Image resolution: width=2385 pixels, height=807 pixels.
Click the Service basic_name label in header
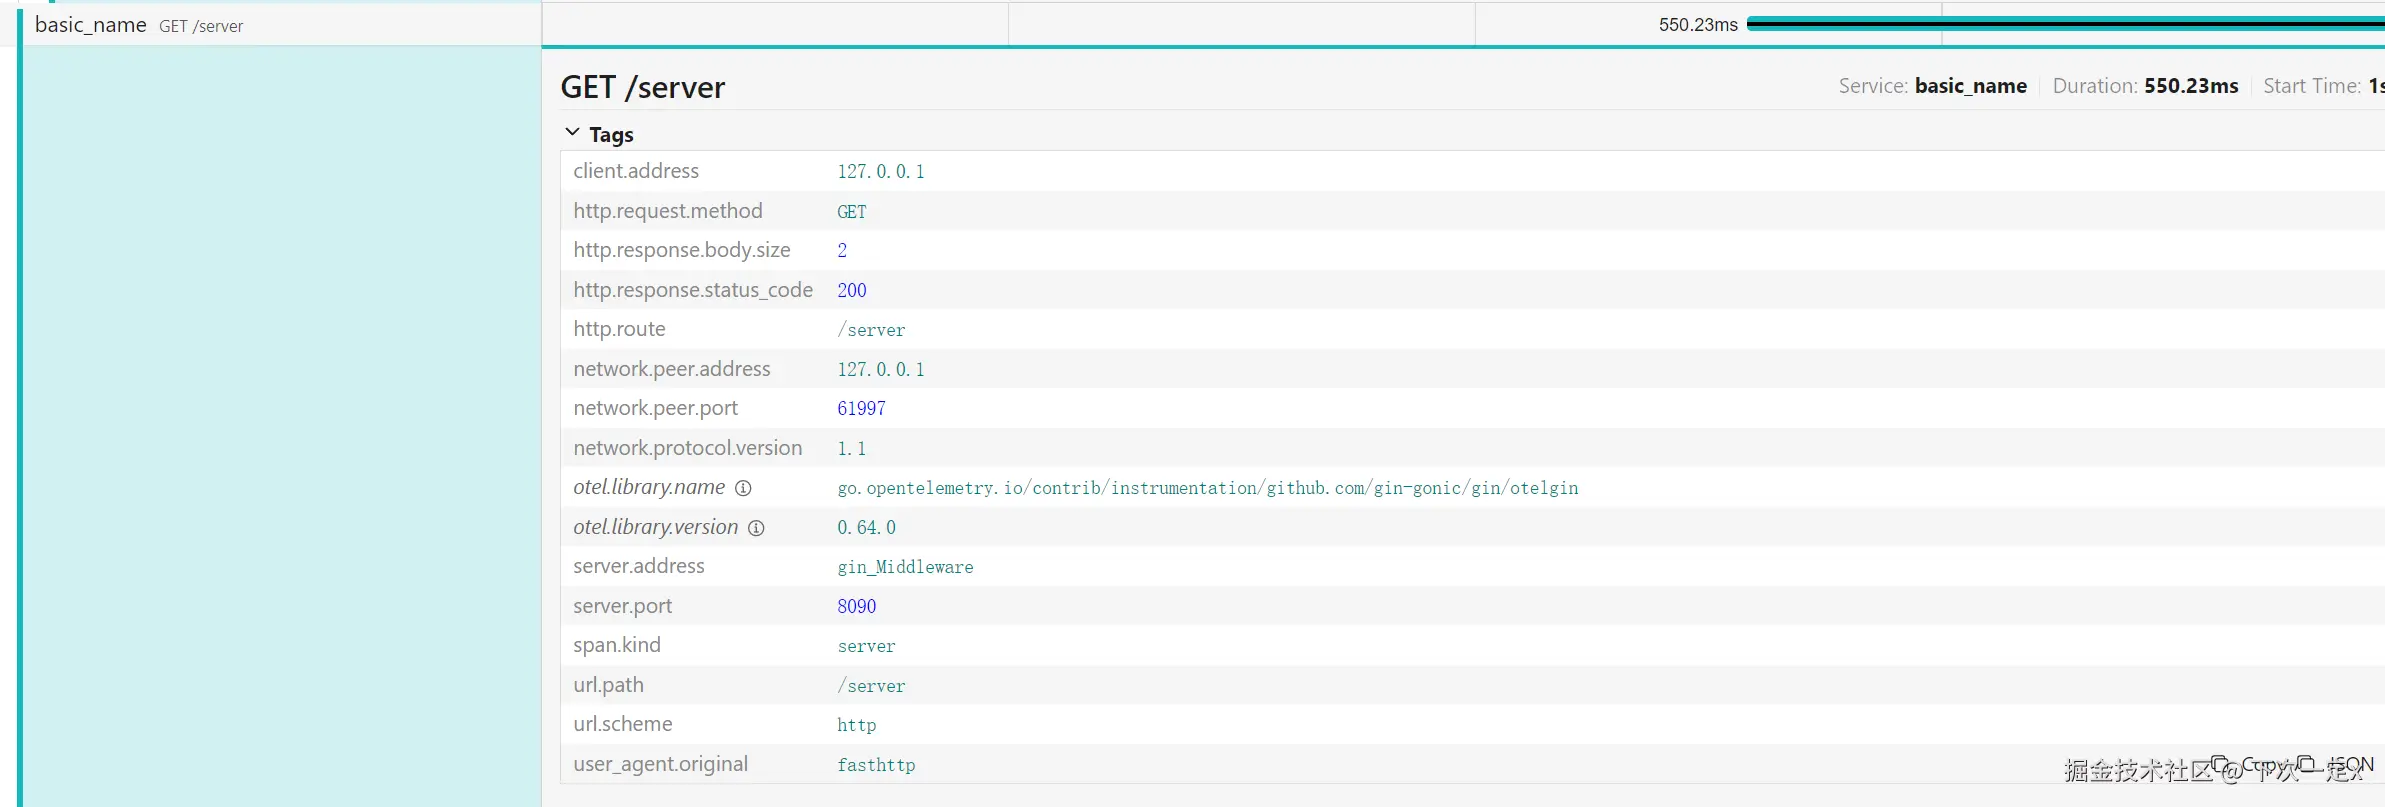(1932, 86)
